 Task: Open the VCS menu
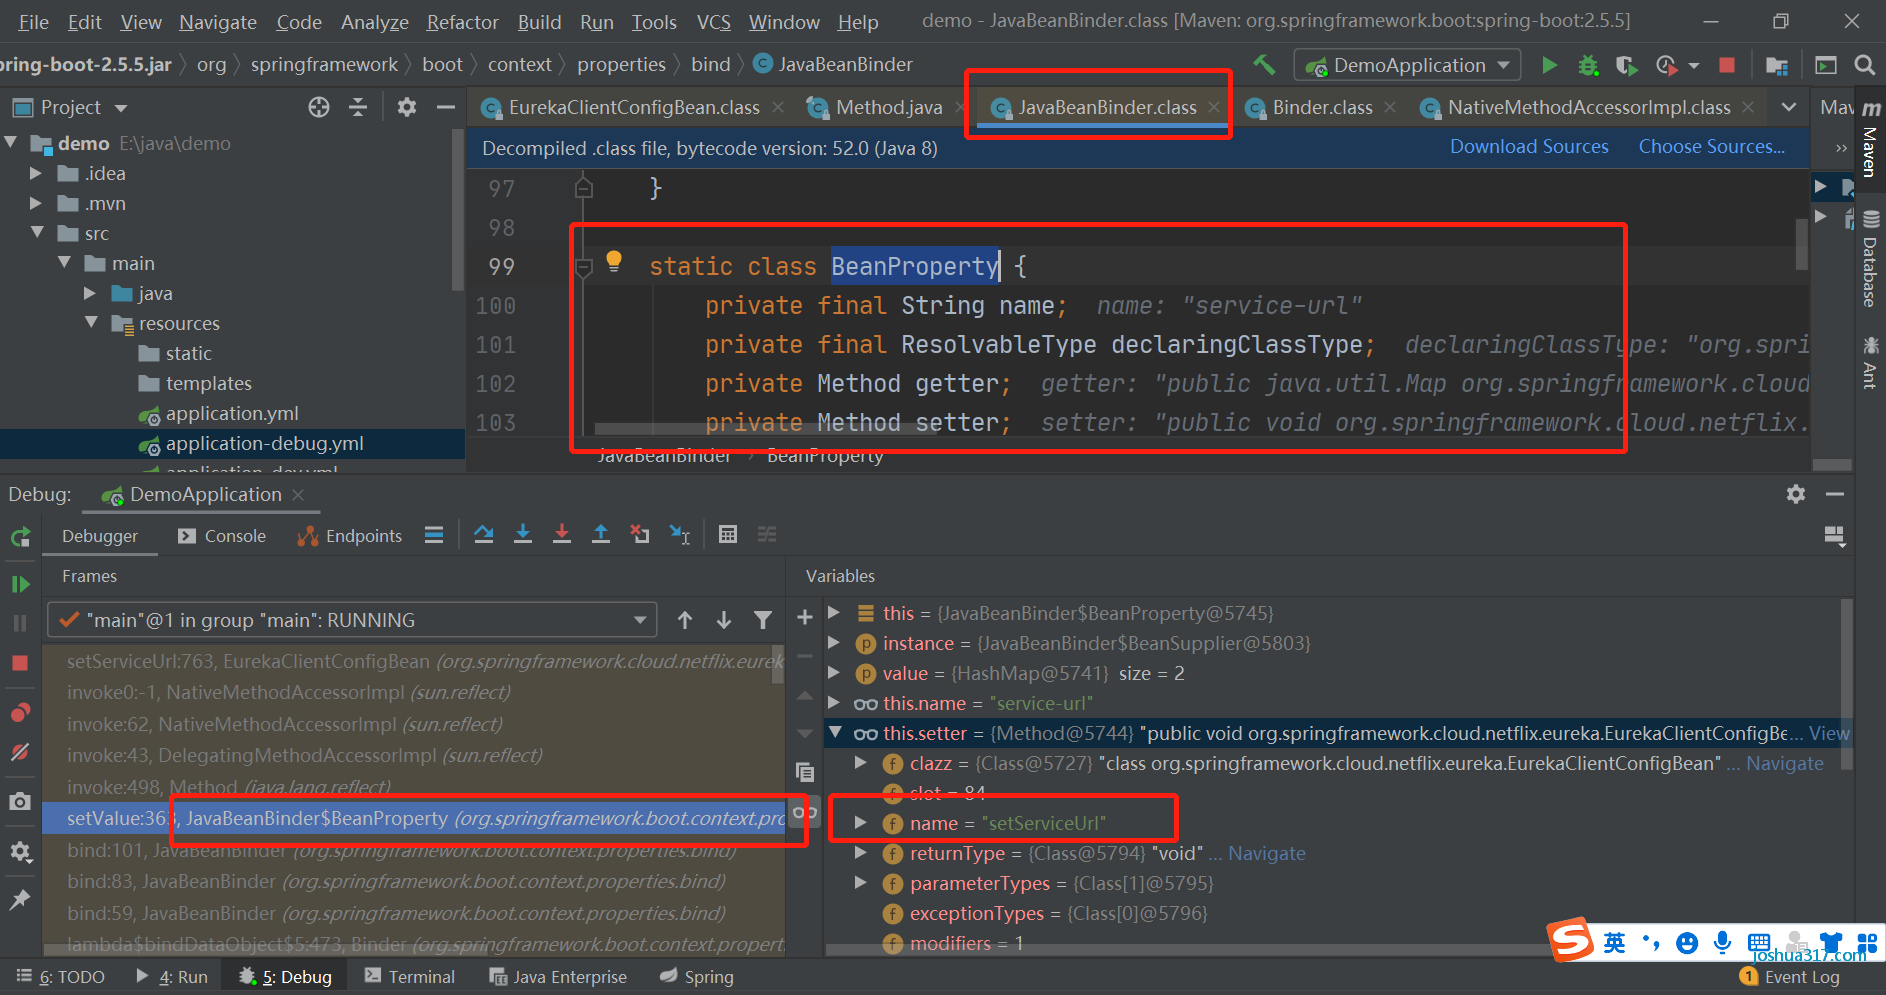[713, 22]
